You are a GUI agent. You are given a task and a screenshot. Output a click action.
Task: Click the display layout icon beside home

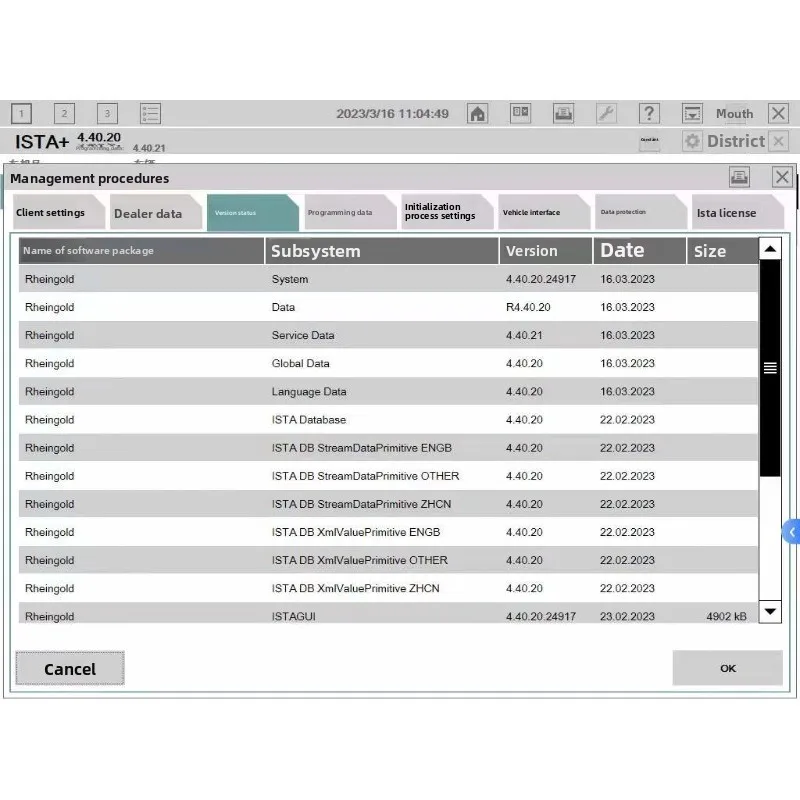(x=520, y=113)
